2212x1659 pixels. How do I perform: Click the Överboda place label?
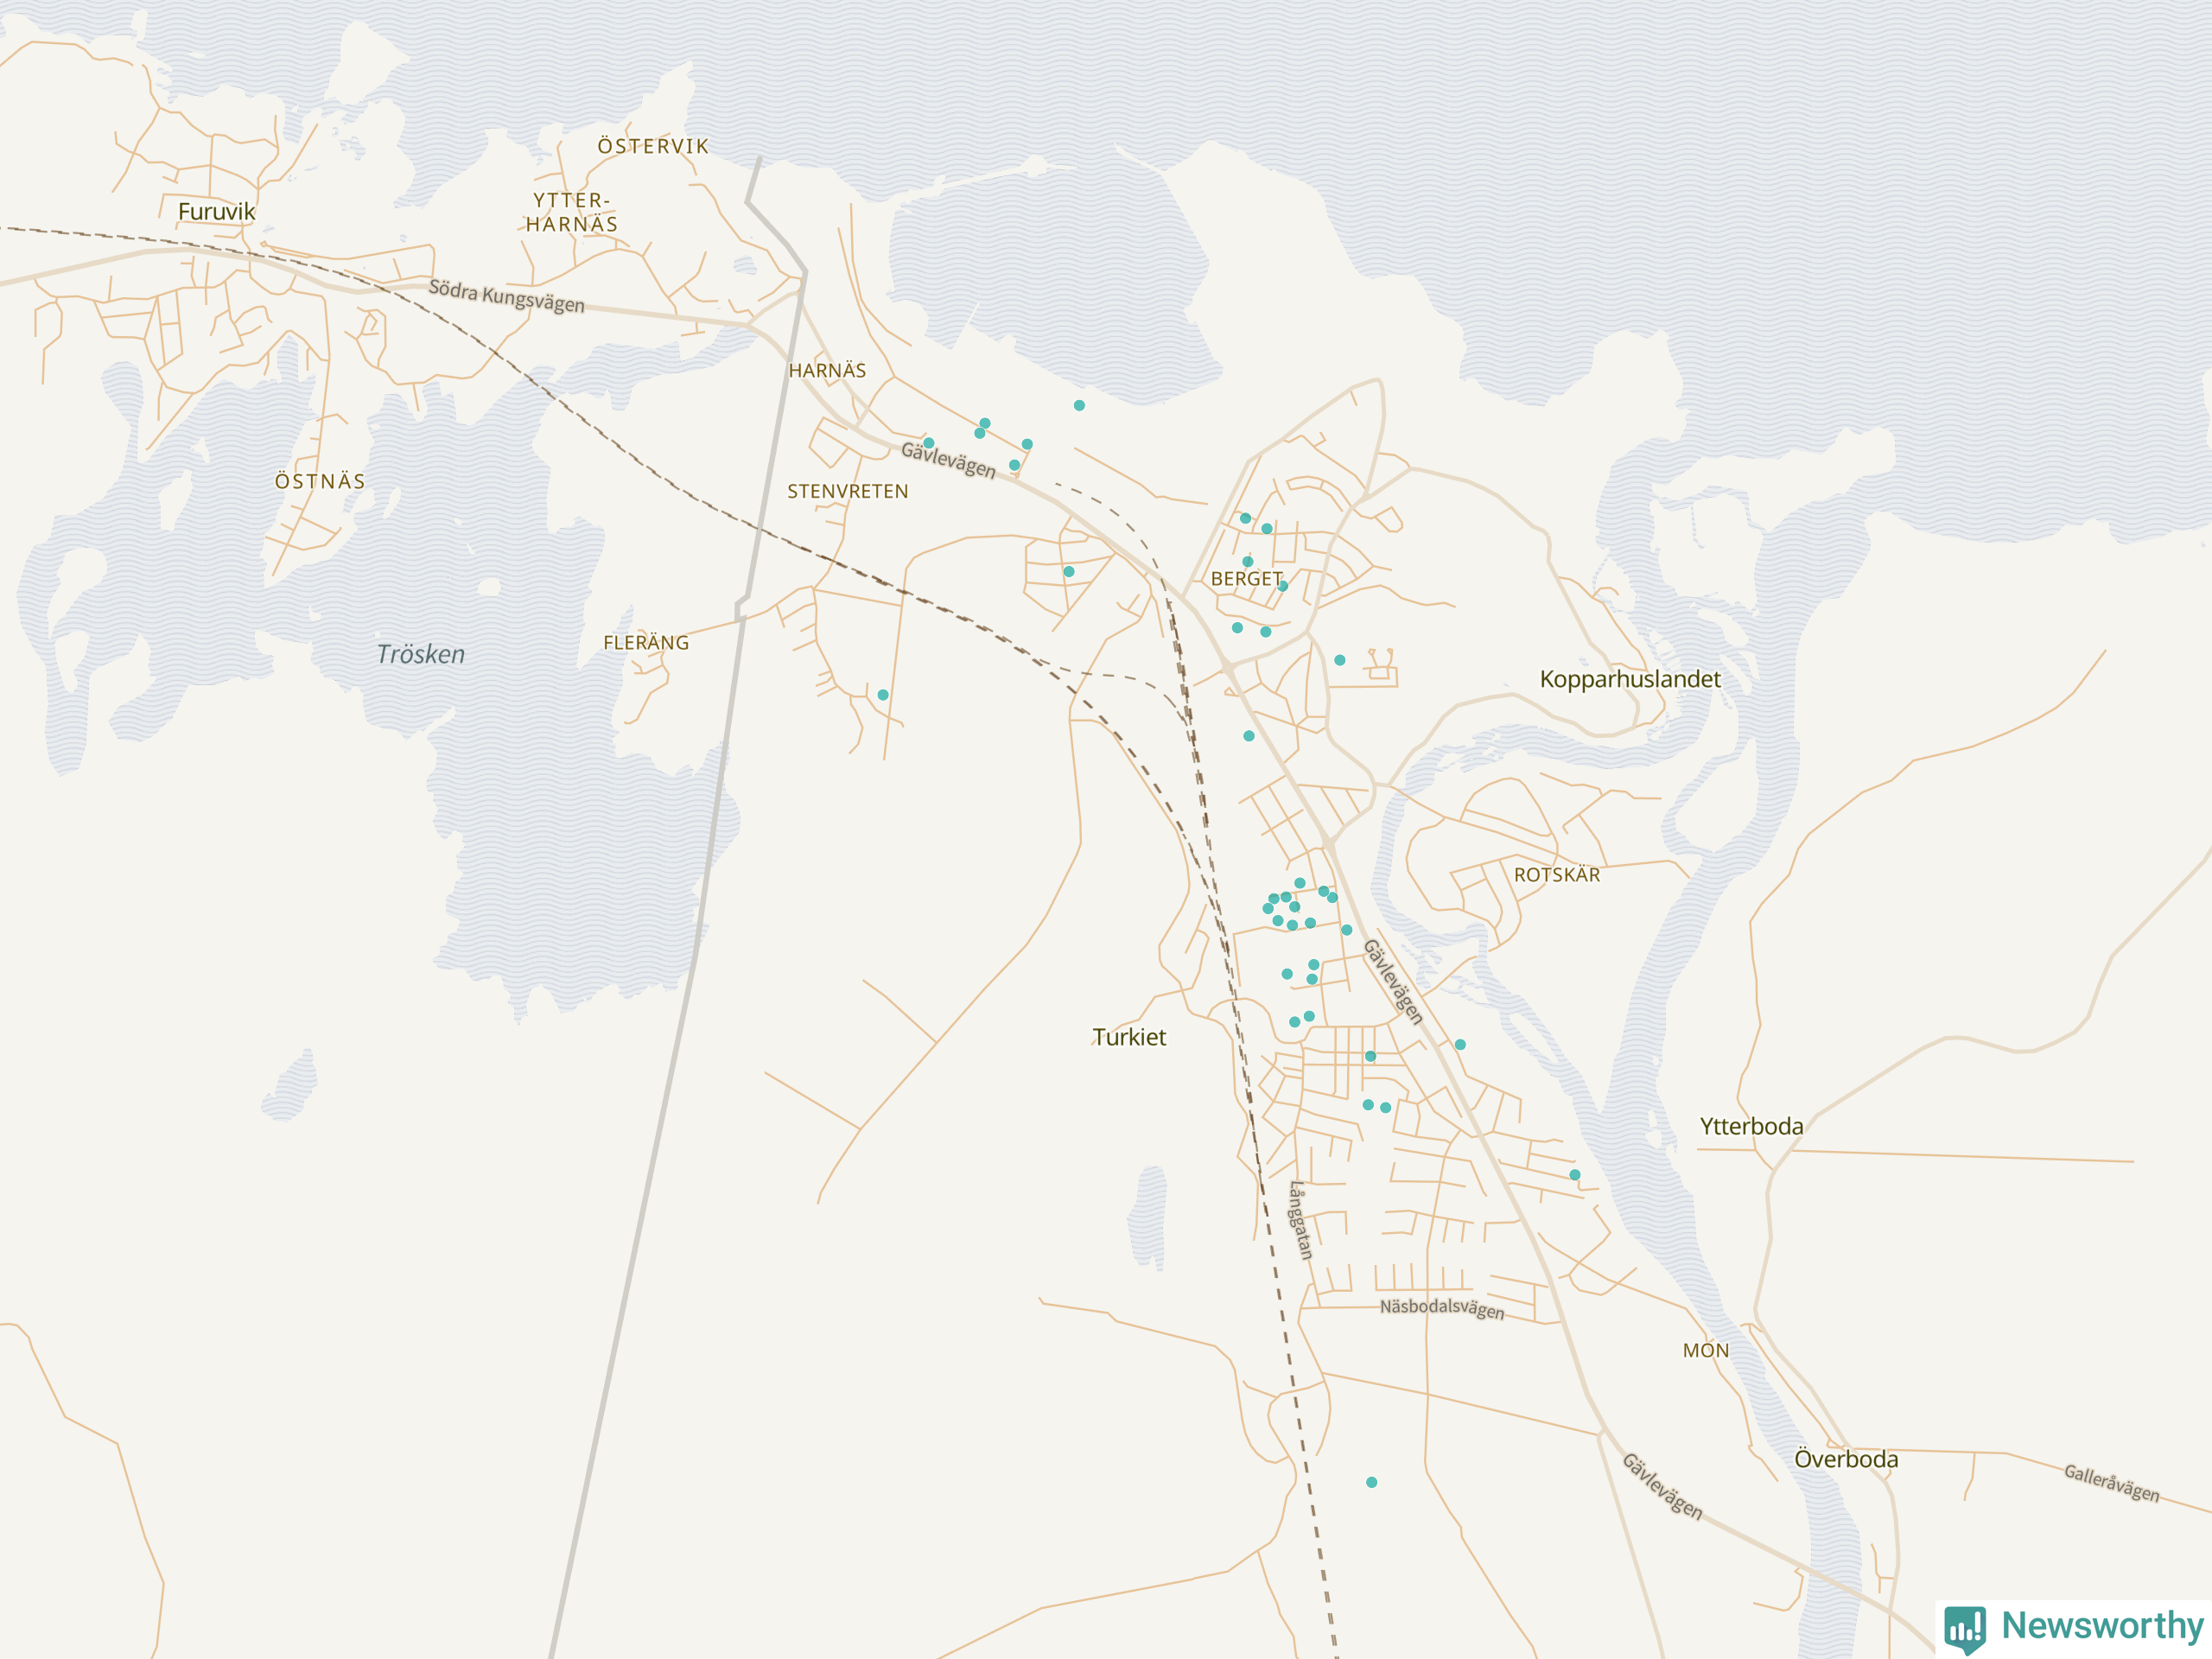1846,1459
